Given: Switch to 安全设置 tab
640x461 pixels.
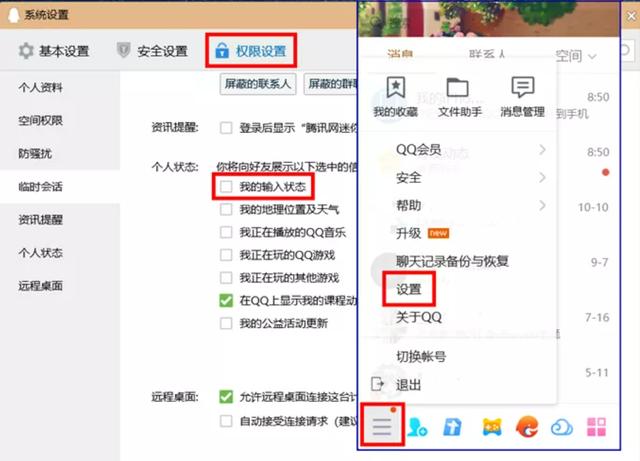Looking at the screenshot, I should tap(152, 51).
